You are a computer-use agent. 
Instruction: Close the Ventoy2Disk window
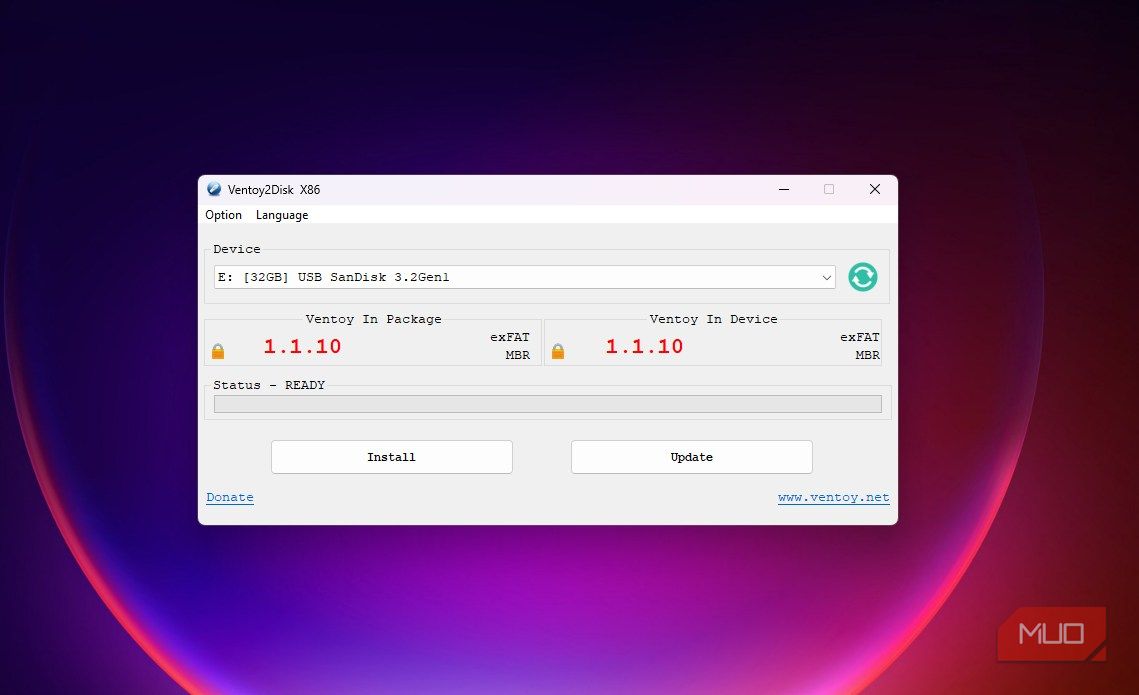click(875, 190)
